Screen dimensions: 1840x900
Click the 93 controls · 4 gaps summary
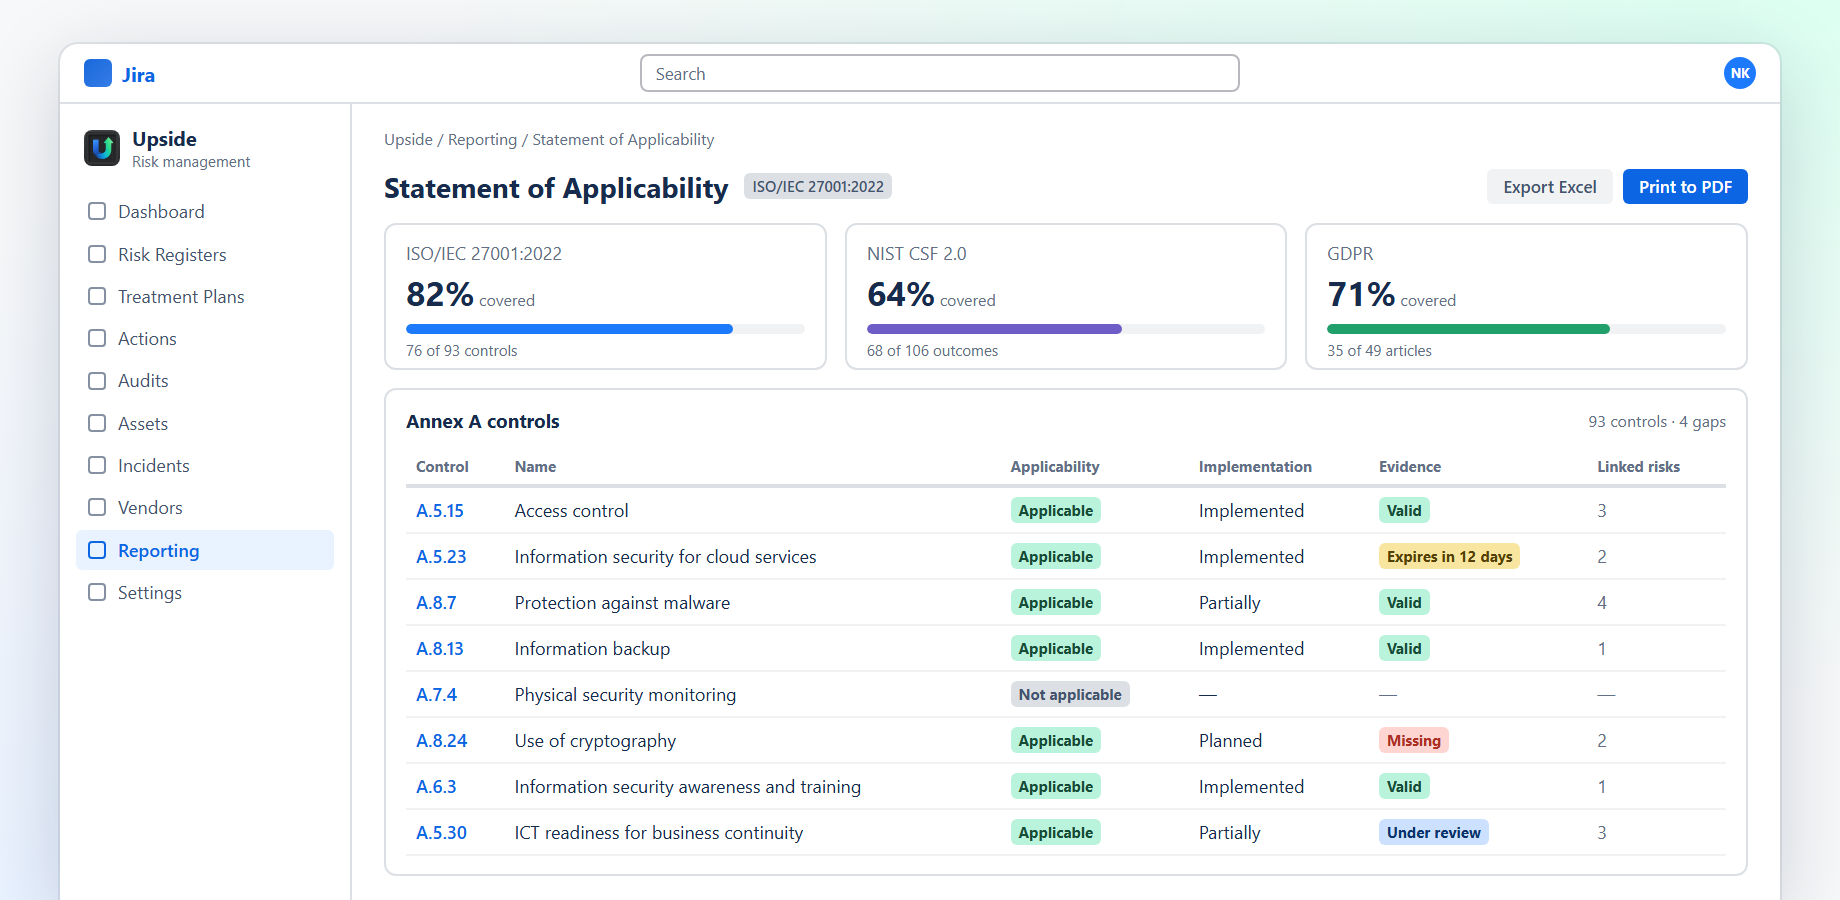[x=1657, y=422]
